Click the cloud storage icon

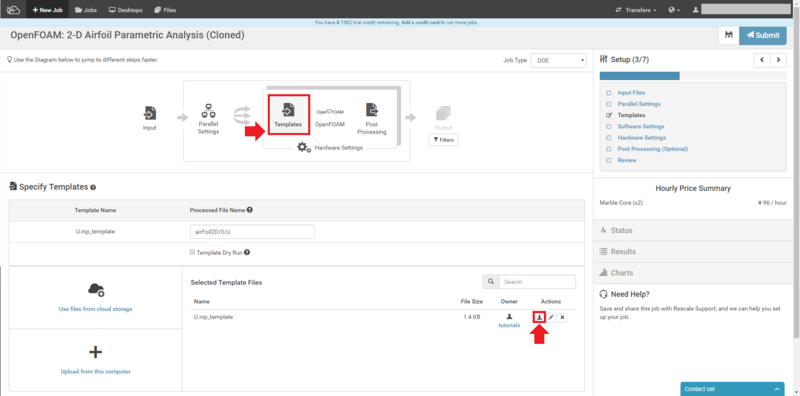pyautogui.click(x=95, y=290)
